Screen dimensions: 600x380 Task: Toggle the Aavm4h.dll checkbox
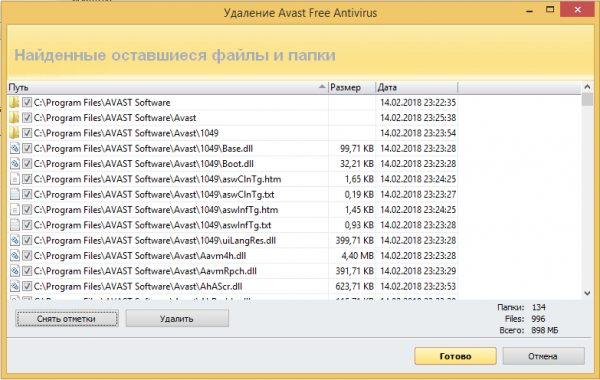(x=27, y=255)
